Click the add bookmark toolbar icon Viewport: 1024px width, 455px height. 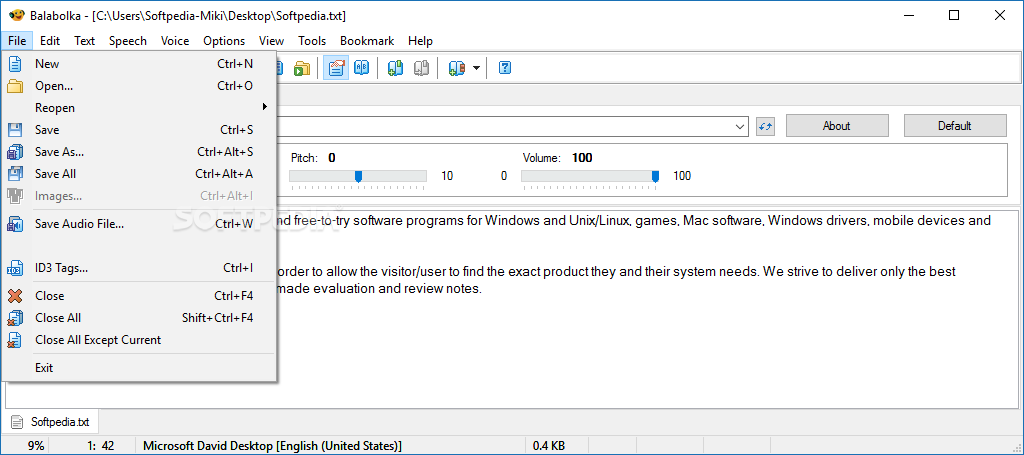click(396, 68)
